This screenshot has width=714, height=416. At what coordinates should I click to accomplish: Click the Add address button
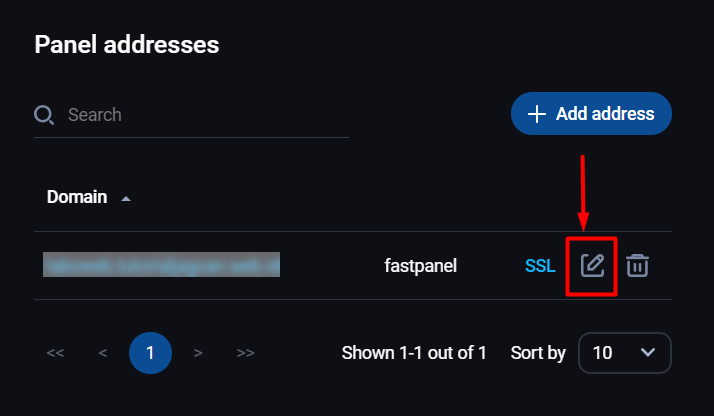591,113
